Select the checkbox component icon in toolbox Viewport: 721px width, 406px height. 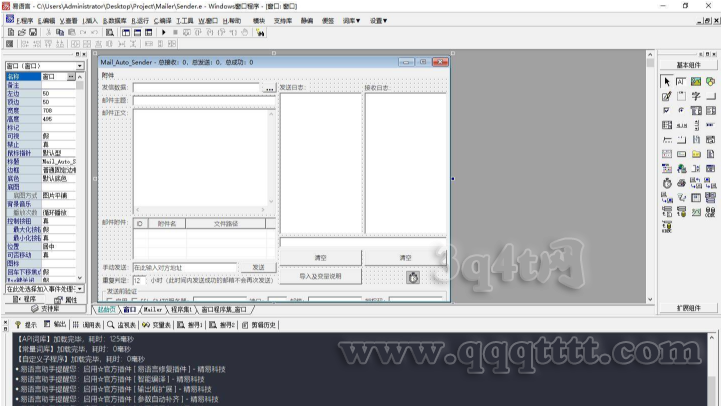[666, 111]
